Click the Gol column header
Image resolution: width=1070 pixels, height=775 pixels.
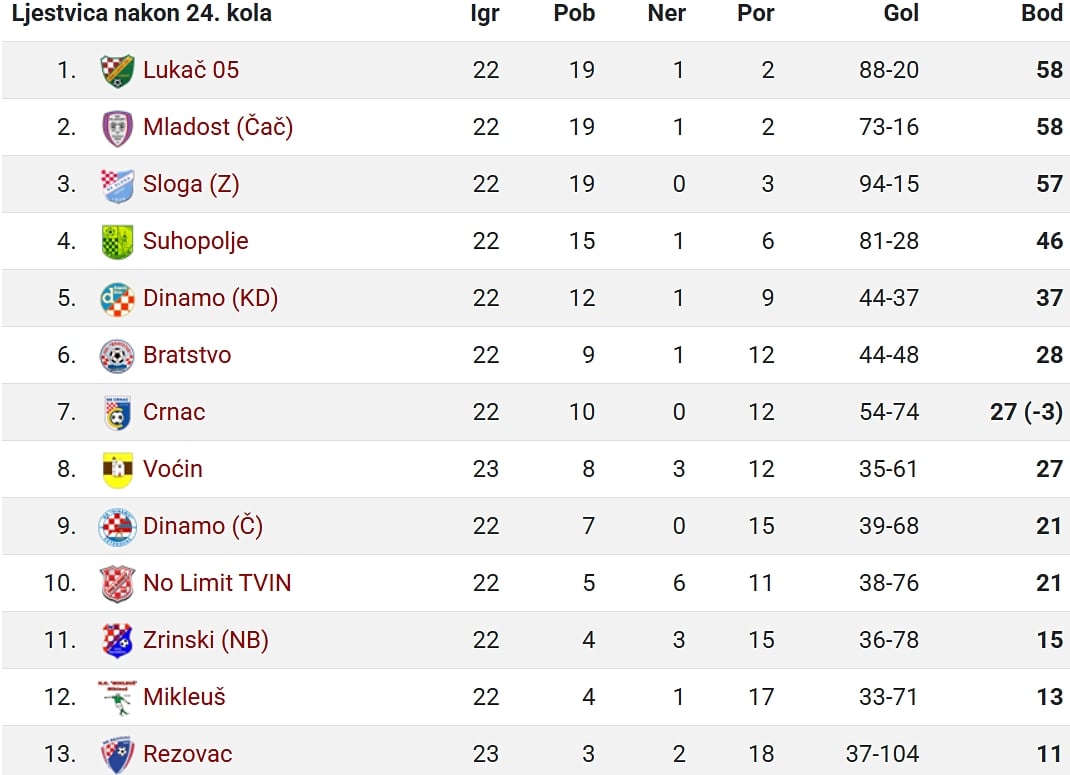(x=901, y=13)
